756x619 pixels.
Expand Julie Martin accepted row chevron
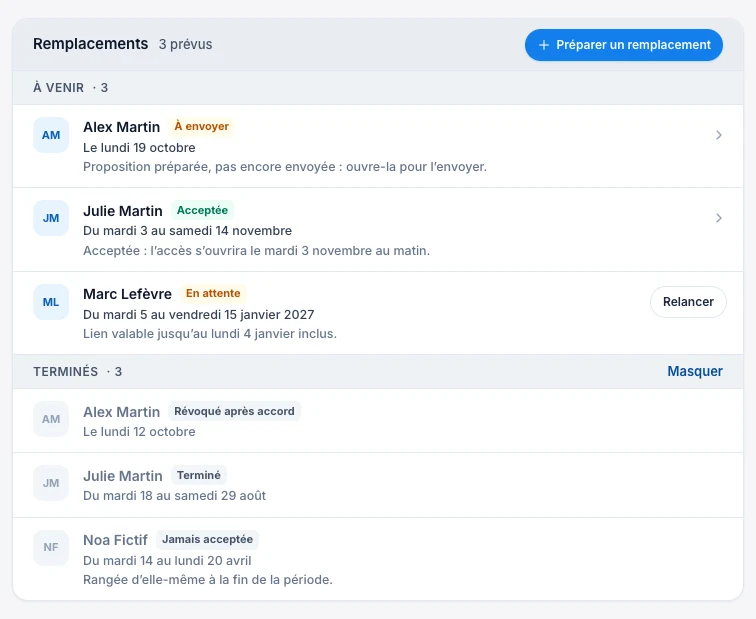[718, 218]
